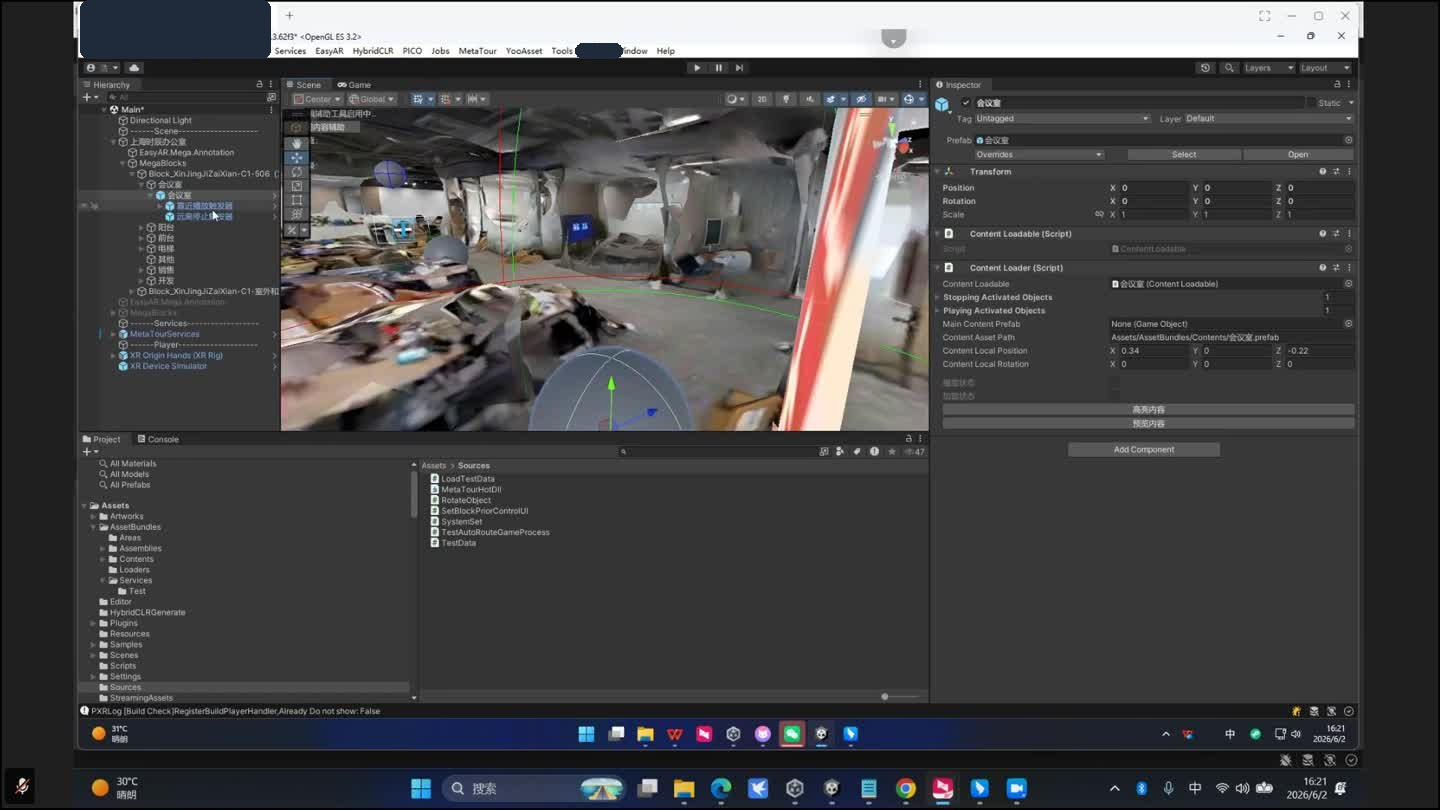Open Center pivot mode dropdown
1440x810 pixels.
(317, 99)
